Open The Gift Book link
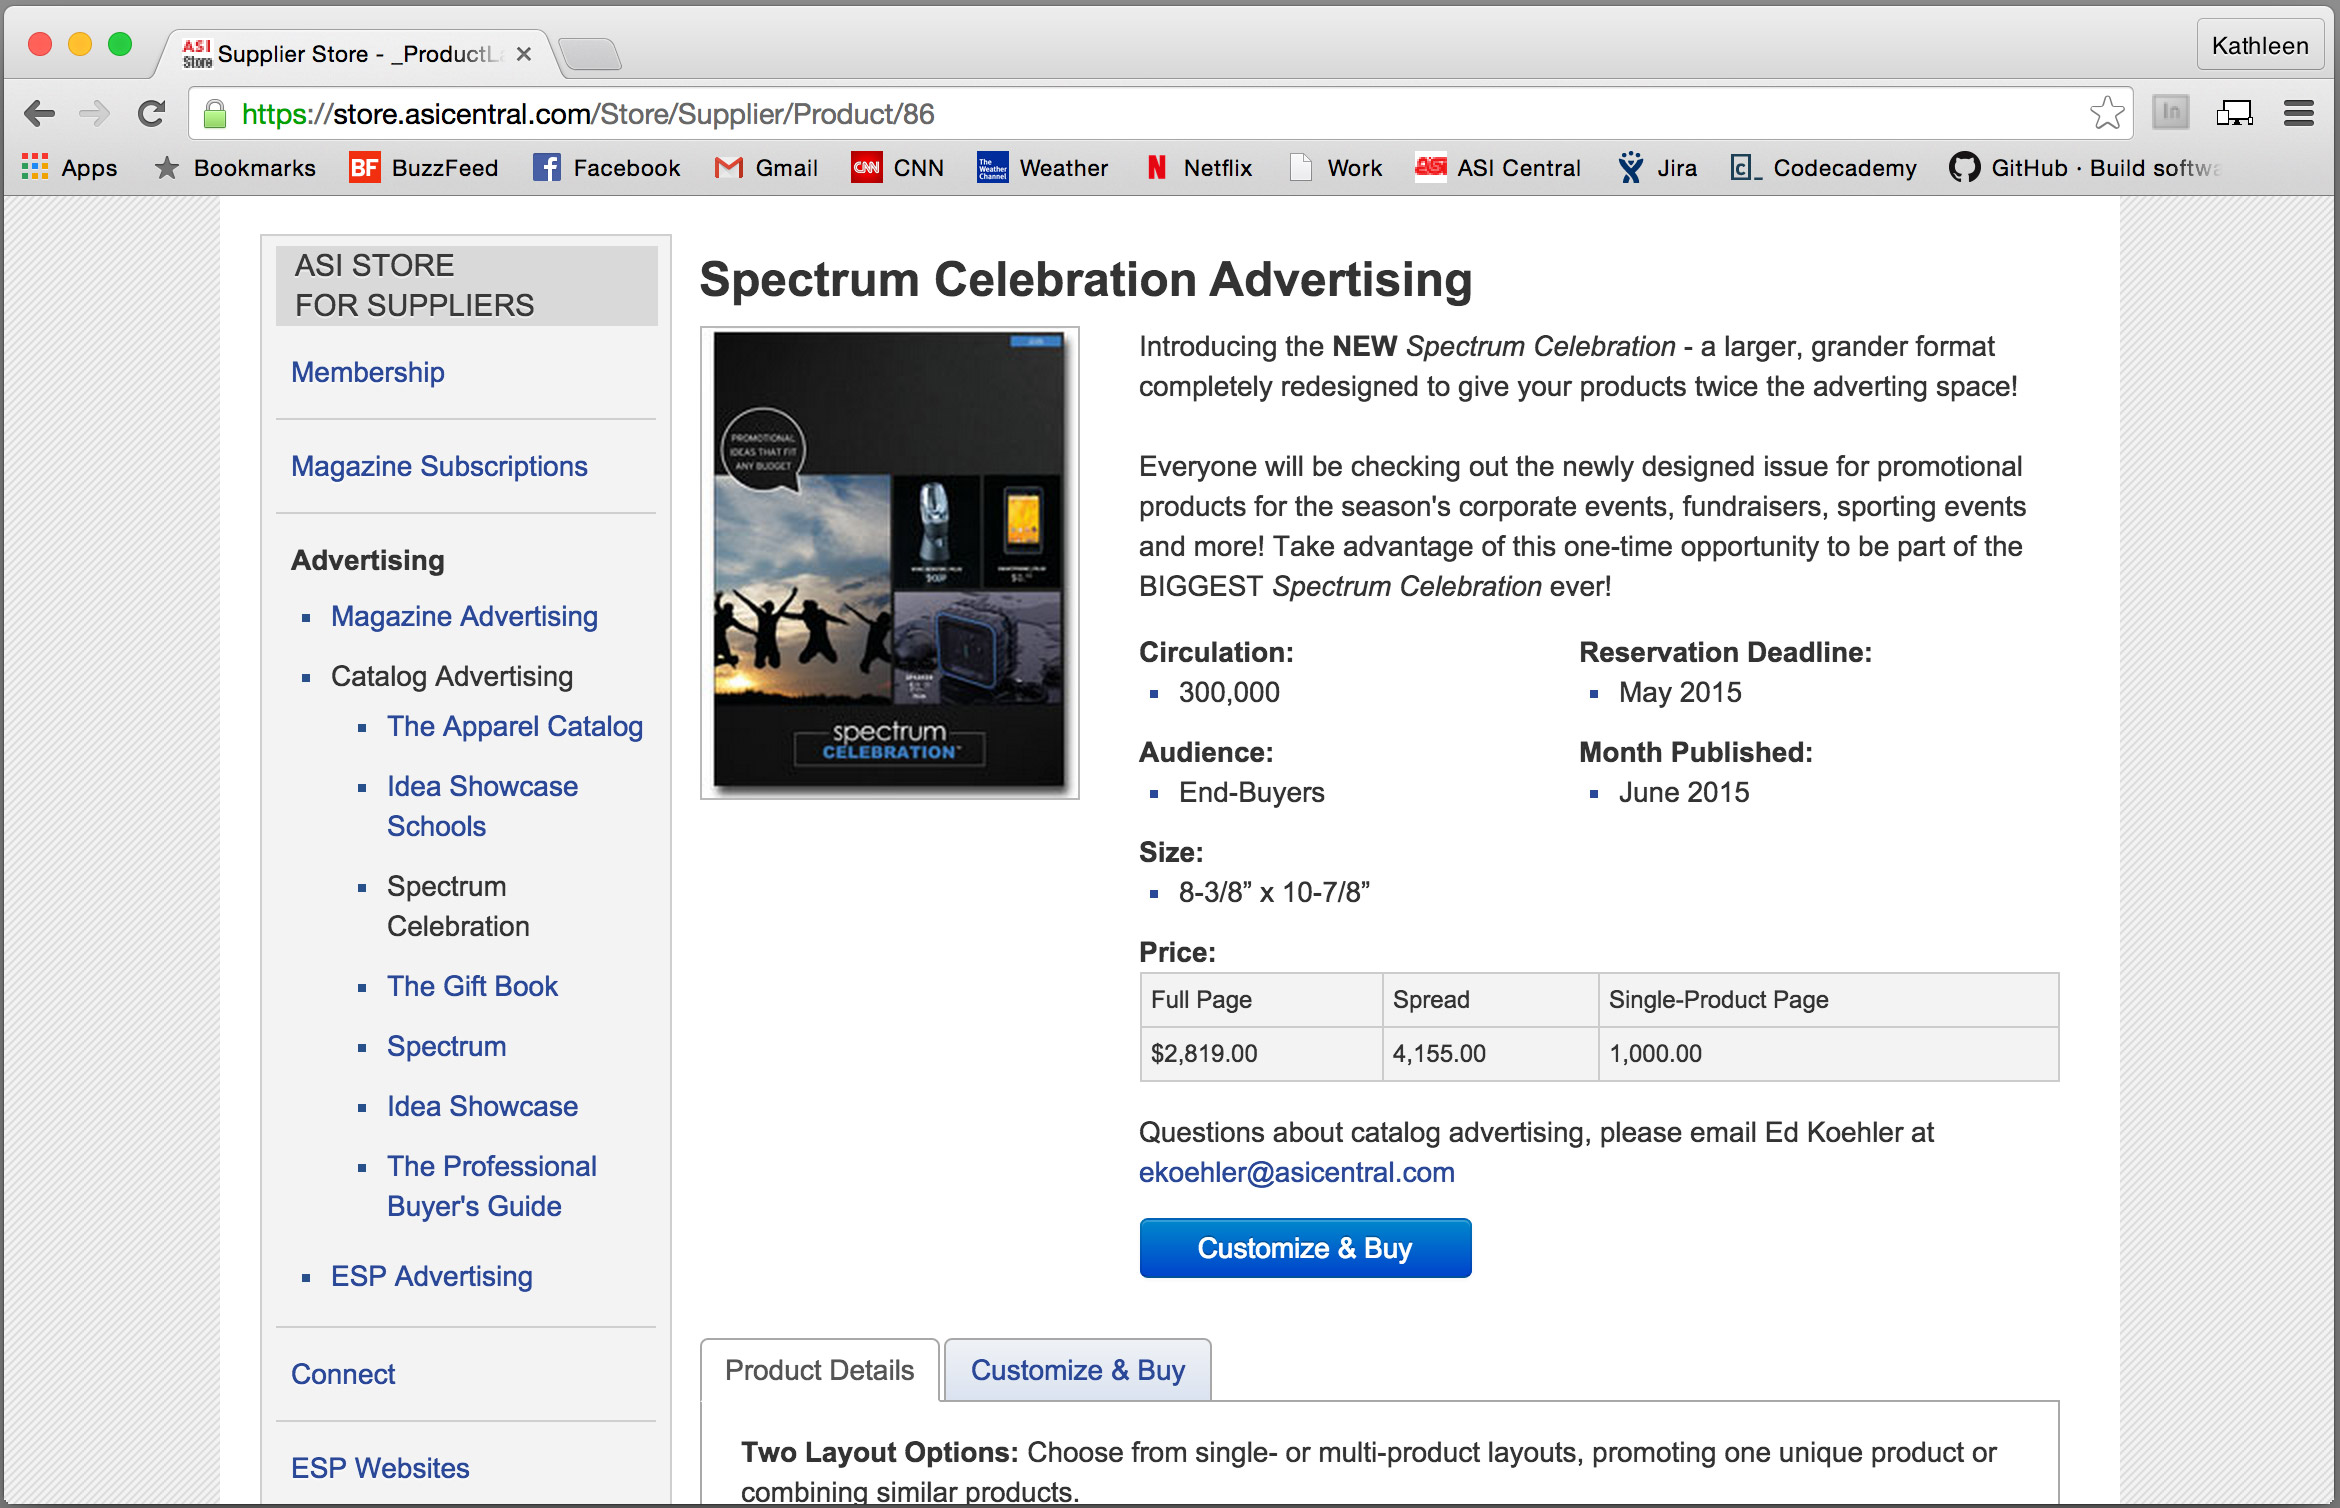Screen dimensions: 2340x1508 point(472,986)
